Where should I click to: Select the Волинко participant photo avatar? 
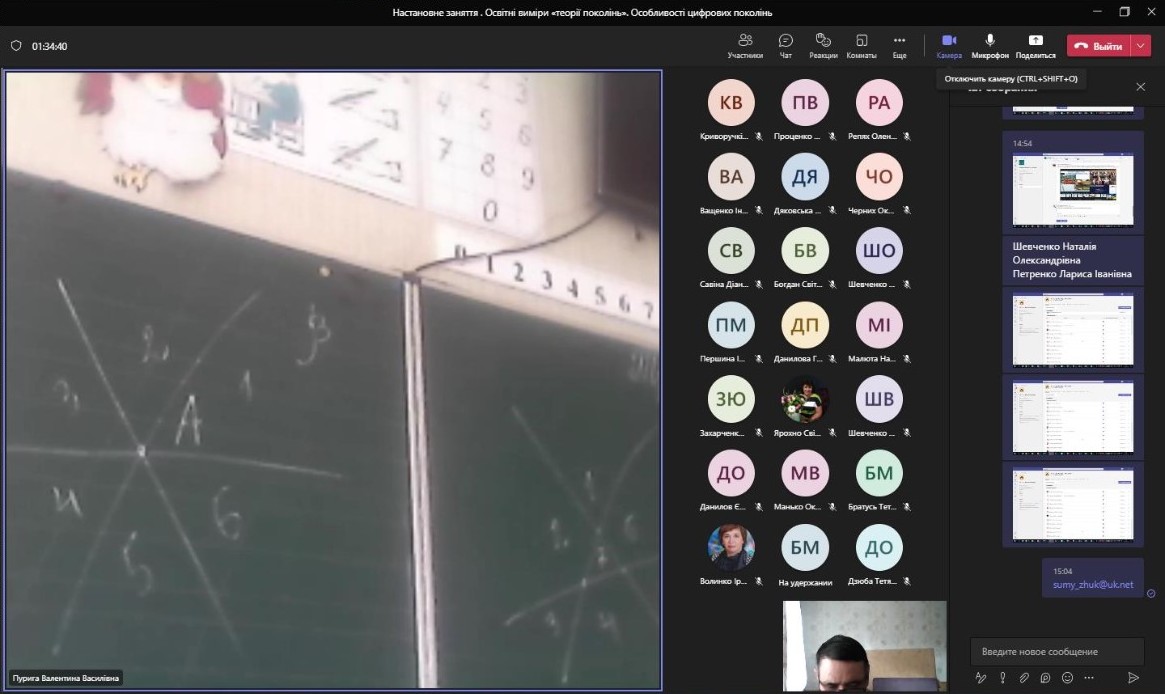click(731, 548)
